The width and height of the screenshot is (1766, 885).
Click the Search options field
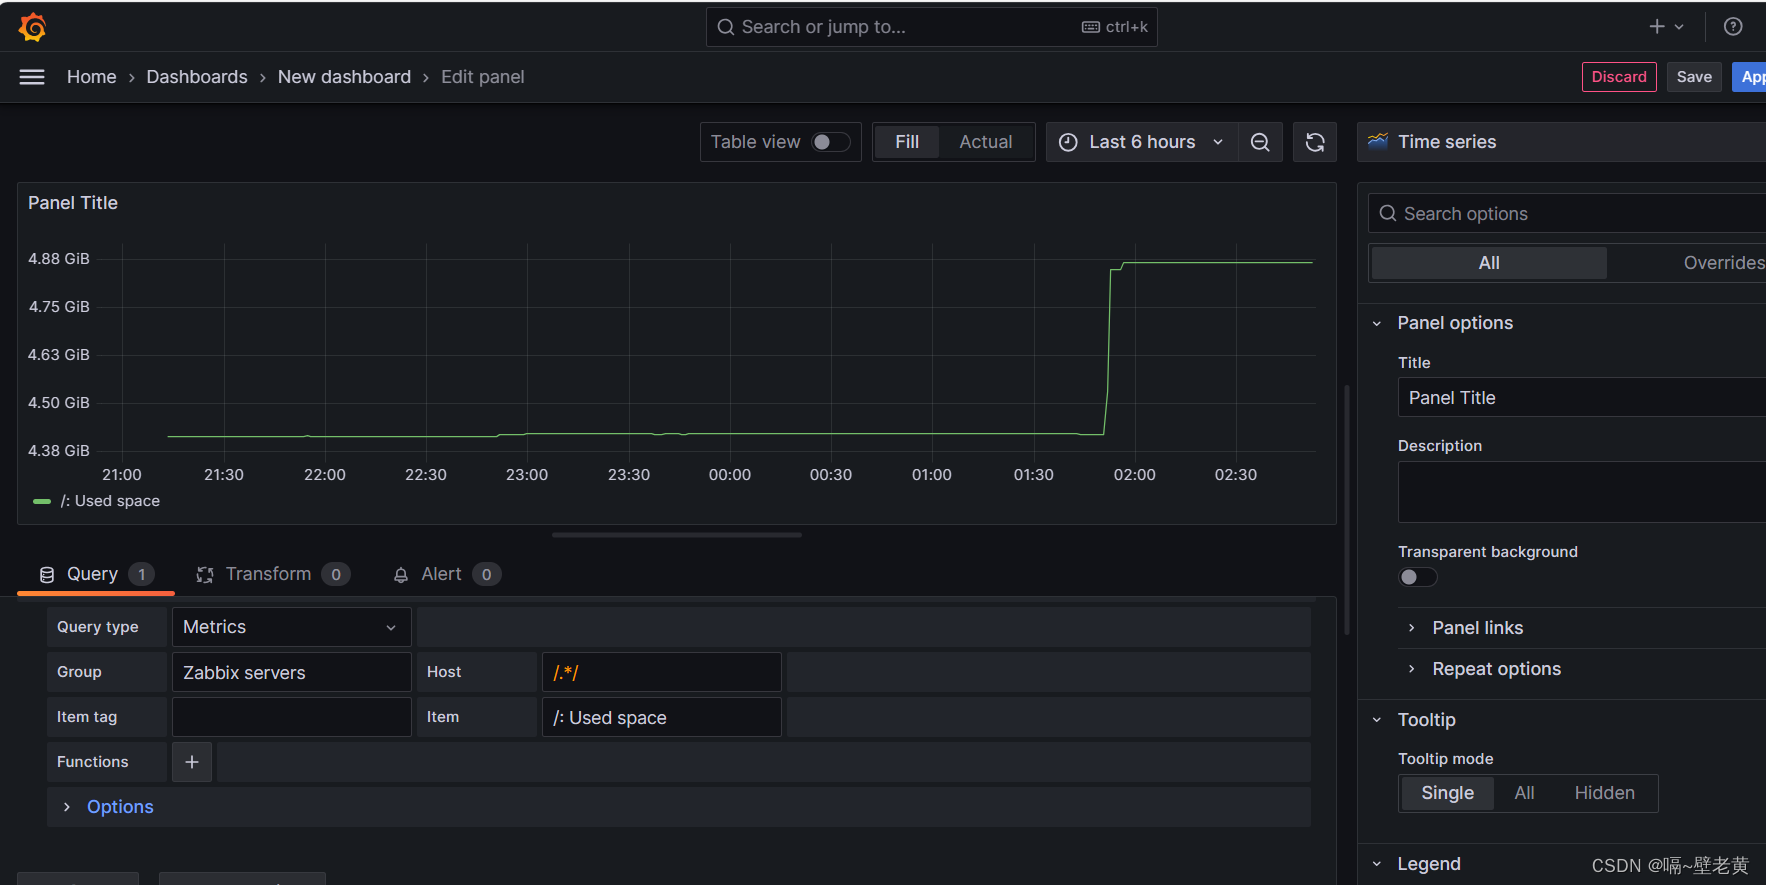pyautogui.click(x=1567, y=213)
